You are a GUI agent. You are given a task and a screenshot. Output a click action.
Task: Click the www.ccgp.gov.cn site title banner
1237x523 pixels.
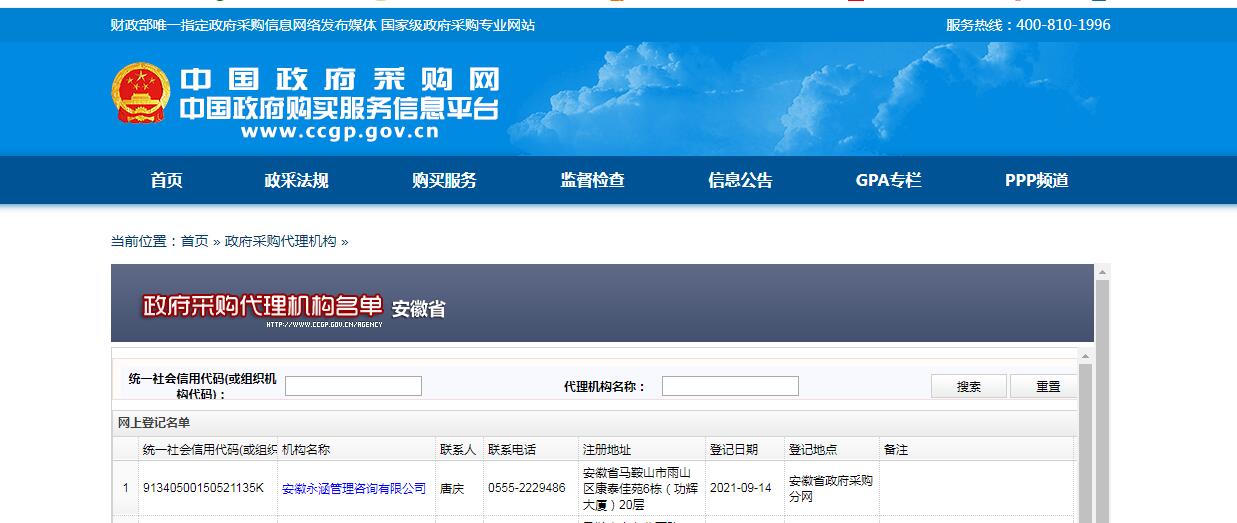pos(339,131)
